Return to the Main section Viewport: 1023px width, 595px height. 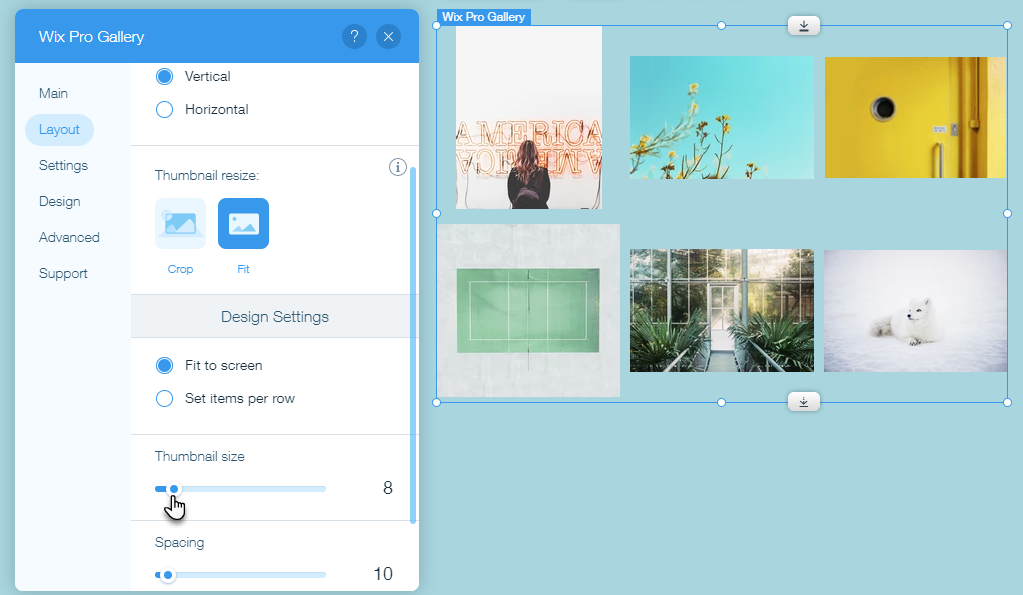click(51, 93)
